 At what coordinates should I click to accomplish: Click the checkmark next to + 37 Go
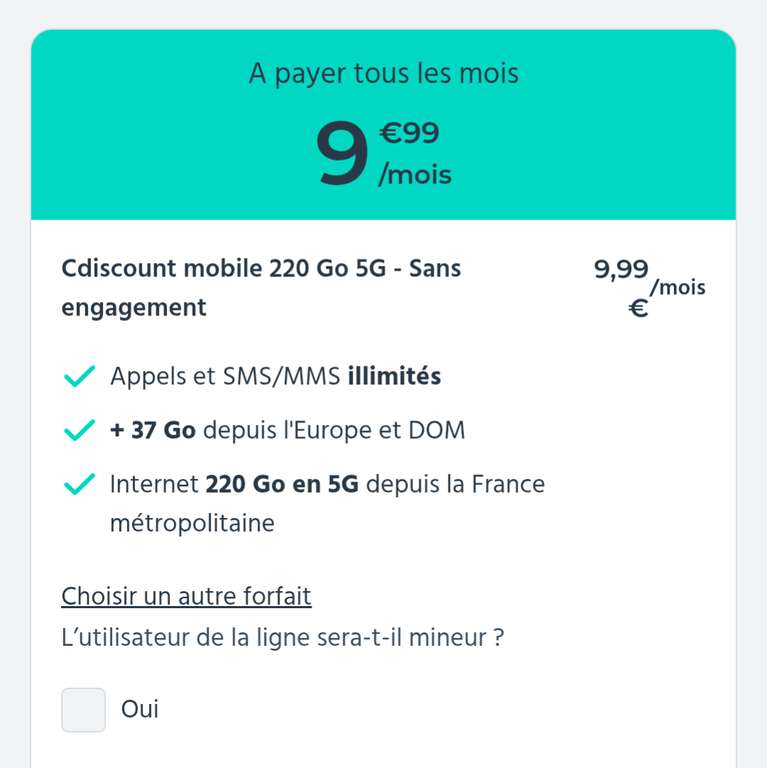[x=79, y=431]
